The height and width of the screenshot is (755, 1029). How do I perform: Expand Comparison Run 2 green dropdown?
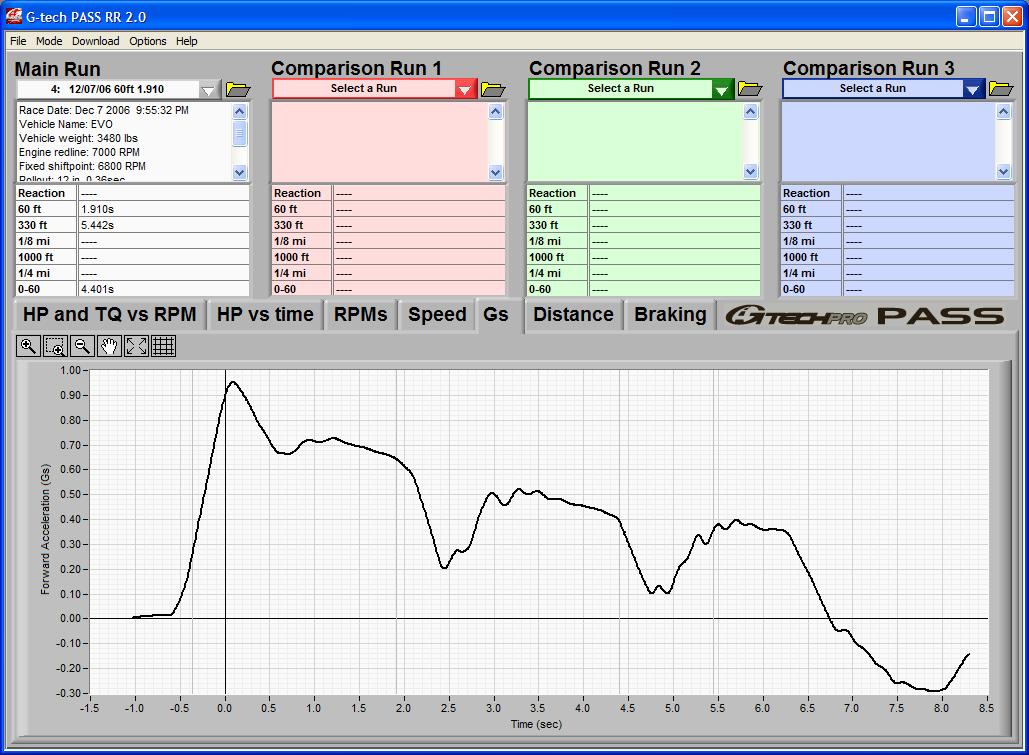tap(722, 90)
